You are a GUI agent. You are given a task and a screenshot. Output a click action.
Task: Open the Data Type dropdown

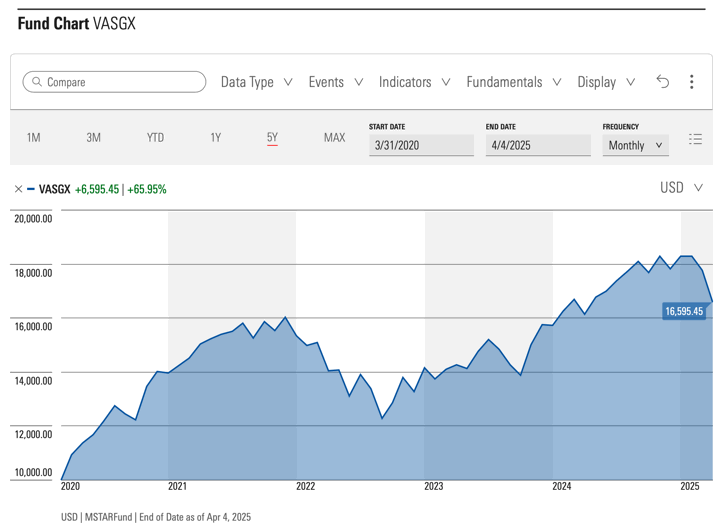256,82
